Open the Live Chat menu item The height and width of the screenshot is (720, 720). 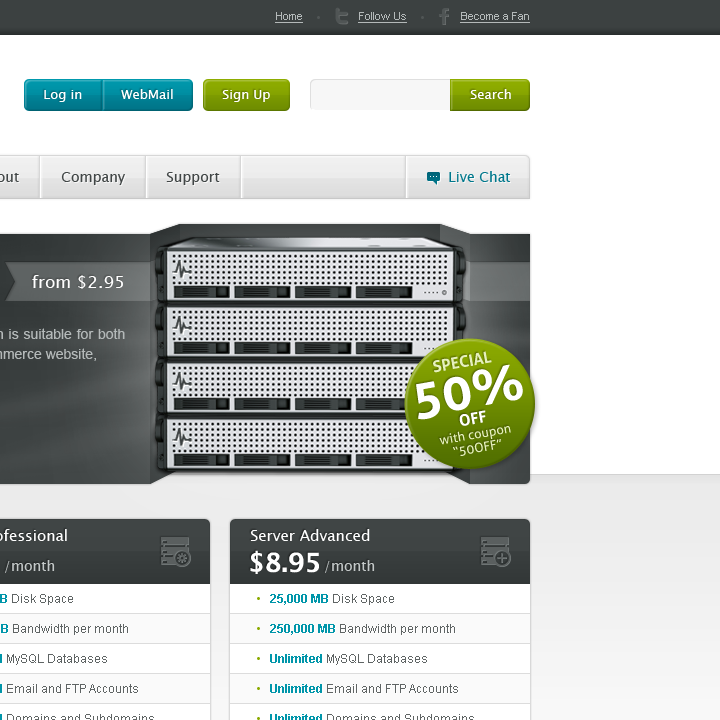pos(468,177)
